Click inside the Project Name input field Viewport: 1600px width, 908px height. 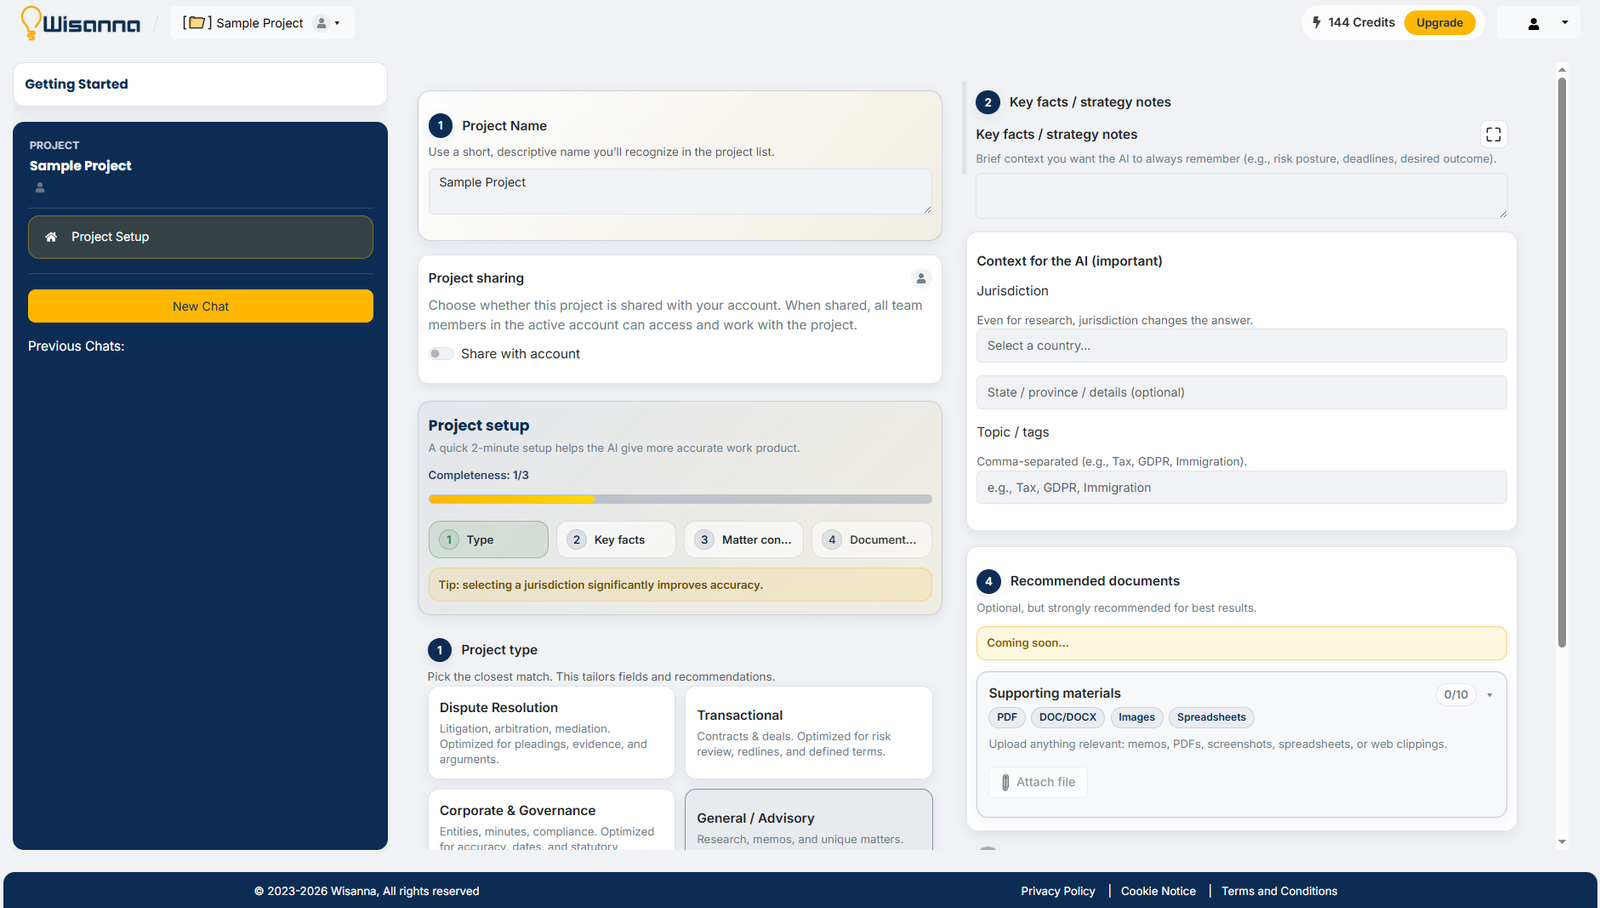tap(679, 191)
